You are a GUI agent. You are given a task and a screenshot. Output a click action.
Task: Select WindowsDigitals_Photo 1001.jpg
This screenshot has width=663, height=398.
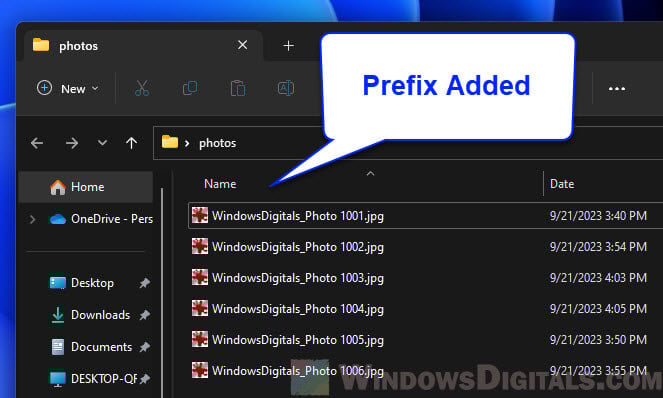[x=298, y=216]
